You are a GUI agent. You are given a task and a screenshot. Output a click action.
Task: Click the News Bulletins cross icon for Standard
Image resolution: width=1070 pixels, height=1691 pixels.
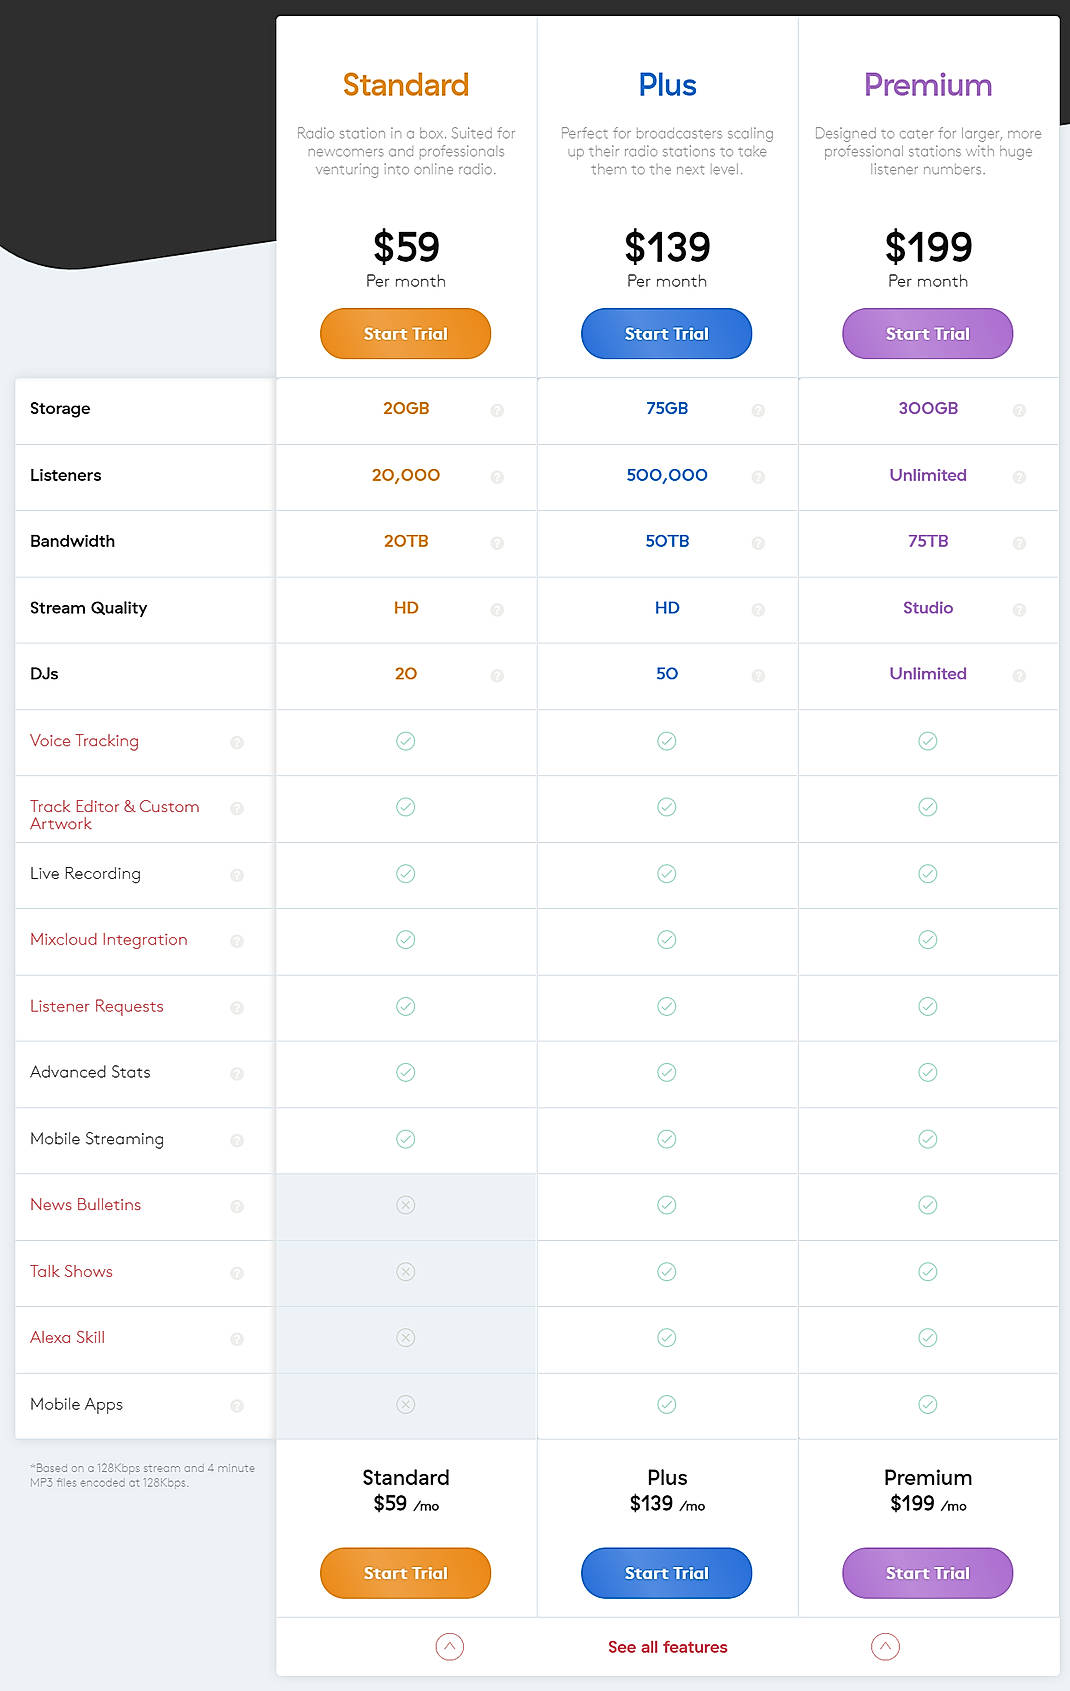[x=405, y=1205]
